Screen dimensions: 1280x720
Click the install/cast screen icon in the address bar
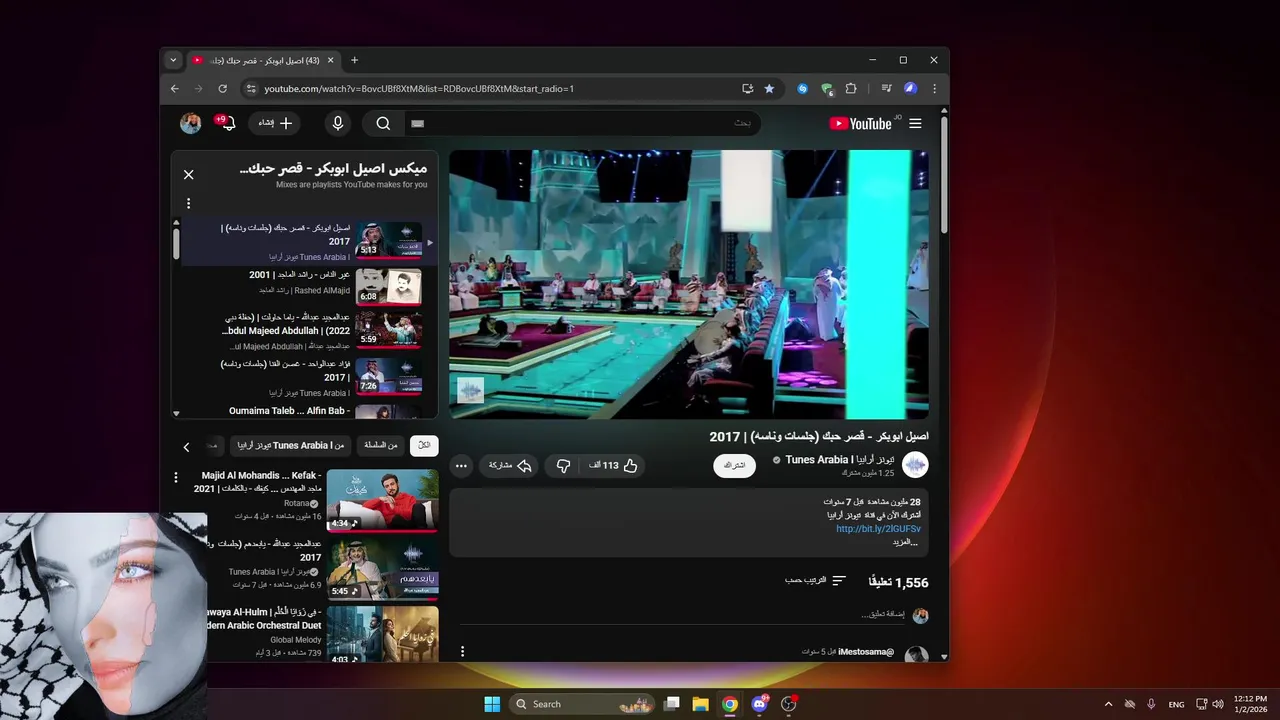[747, 88]
